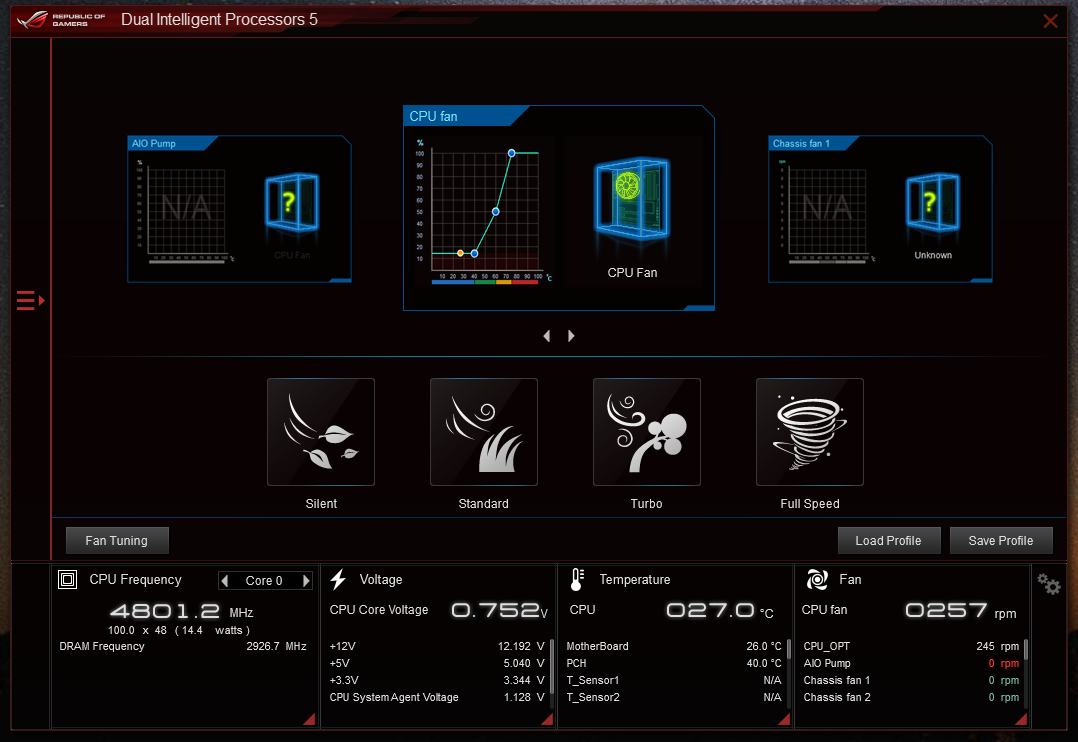Click the +3.3V voltage row
1078x742 pixels.
point(437,680)
